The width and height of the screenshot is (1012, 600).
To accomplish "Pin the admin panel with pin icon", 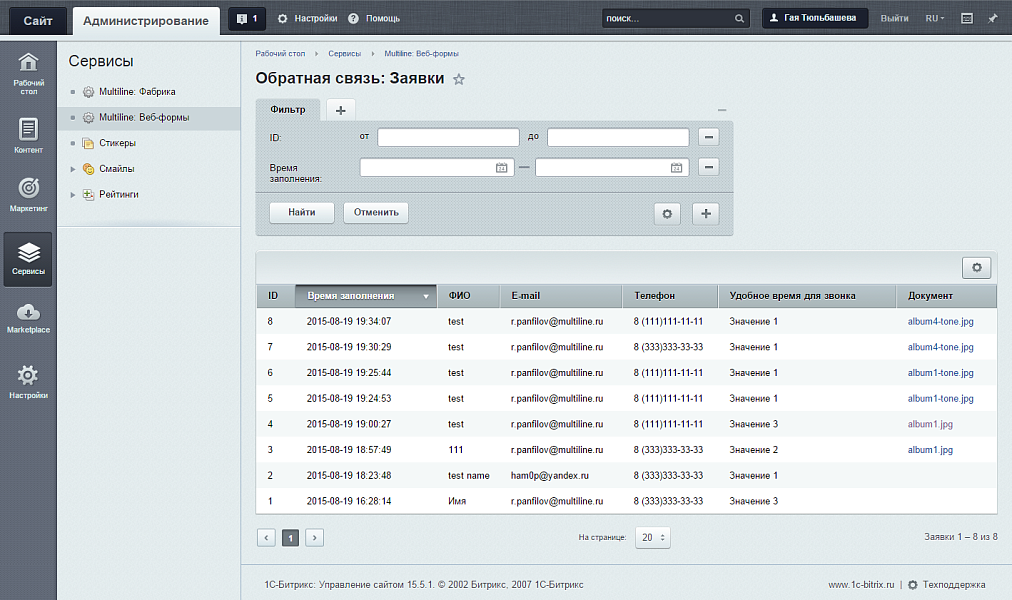I will click(993, 18).
